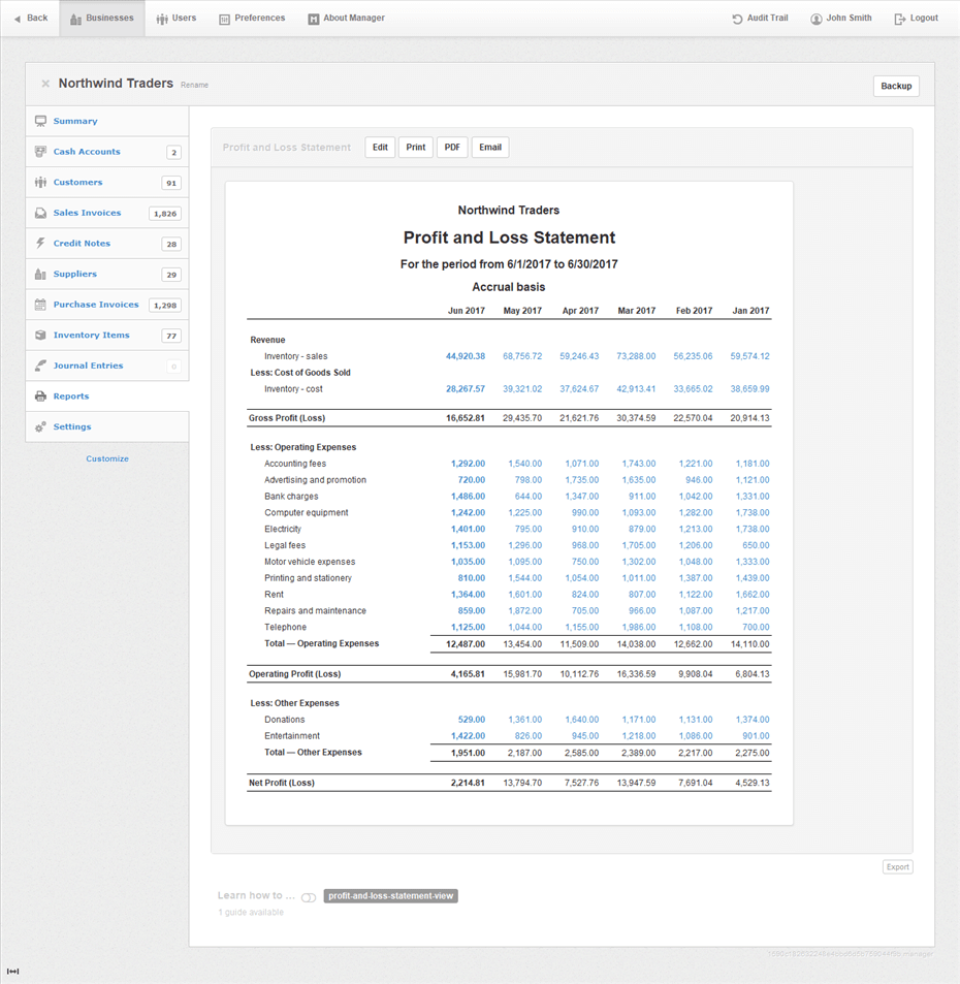
Task: Click the Credit Notes lightning icon
Action: pos(39,243)
